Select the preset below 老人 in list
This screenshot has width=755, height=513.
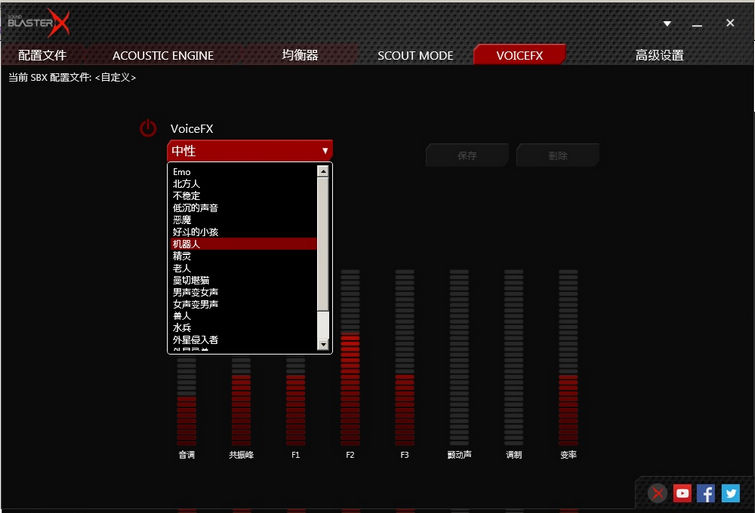coord(244,280)
